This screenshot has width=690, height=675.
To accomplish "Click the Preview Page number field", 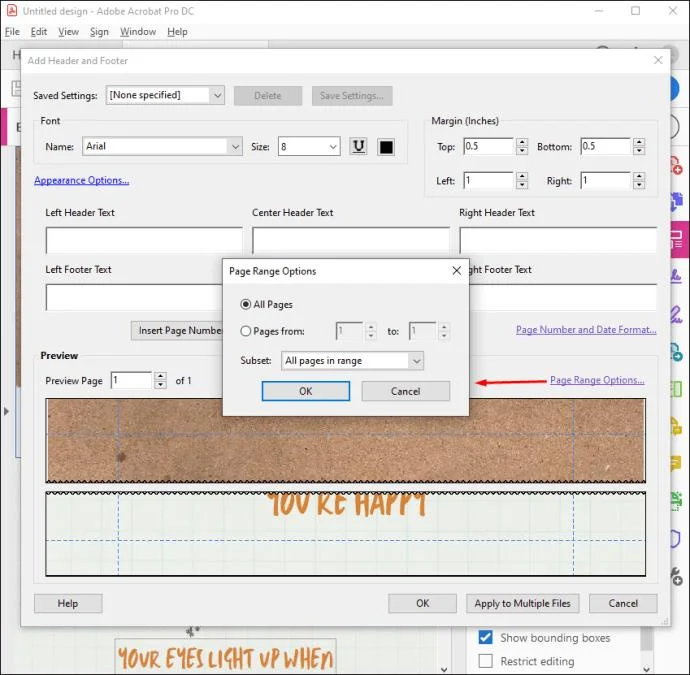I will [131, 380].
